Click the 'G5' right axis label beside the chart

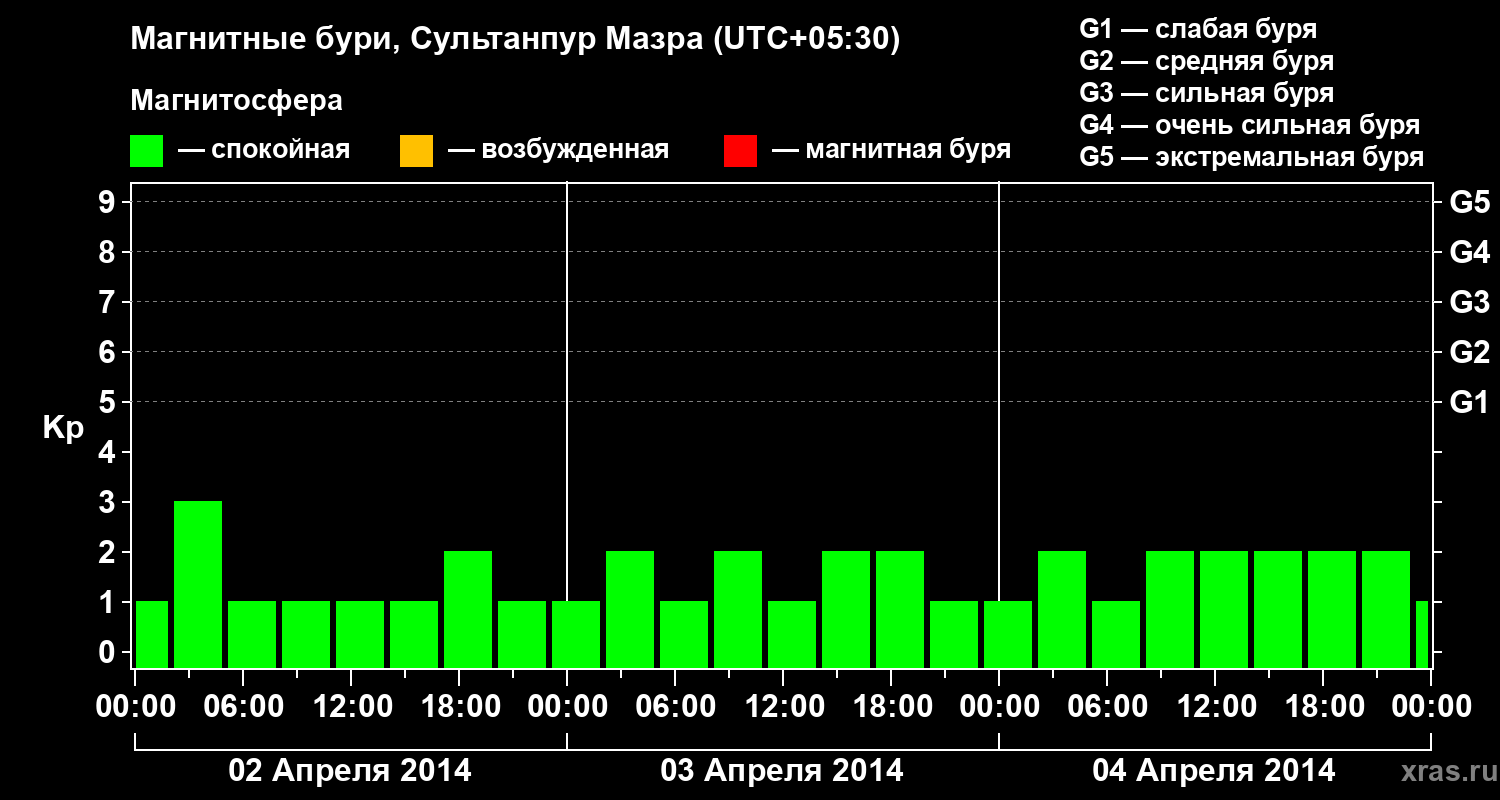(x=1470, y=203)
